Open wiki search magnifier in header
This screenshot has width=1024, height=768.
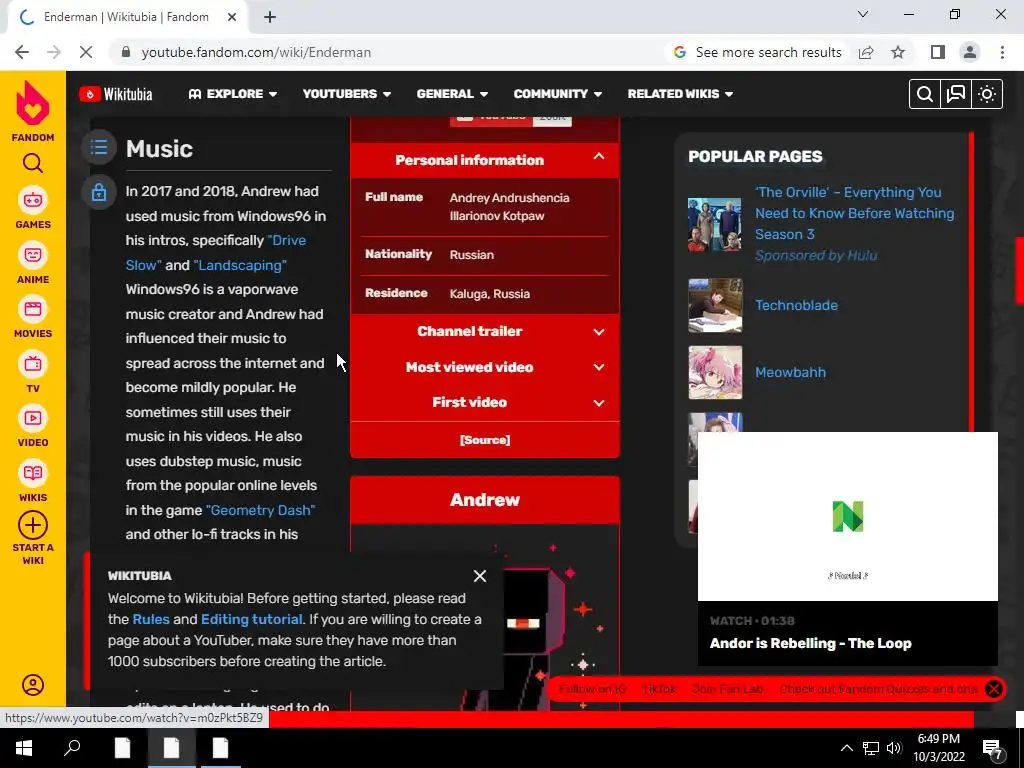tap(925, 94)
